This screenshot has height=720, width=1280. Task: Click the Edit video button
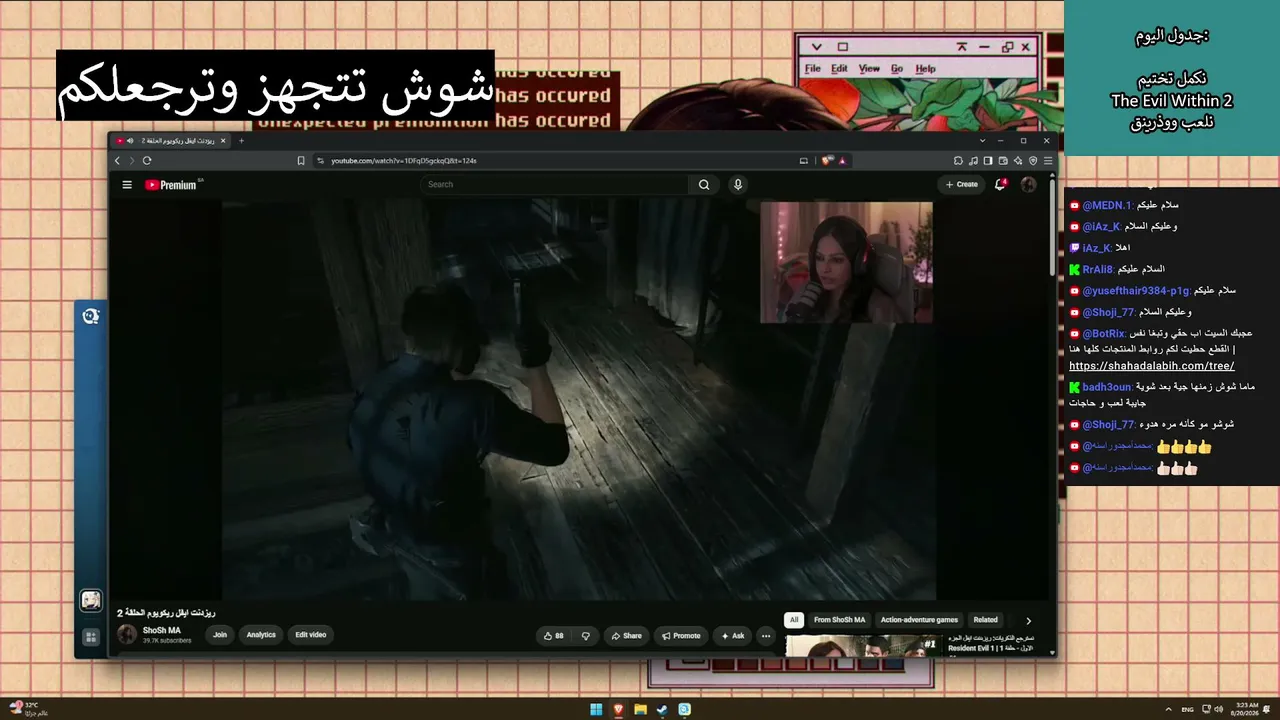(x=310, y=635)
